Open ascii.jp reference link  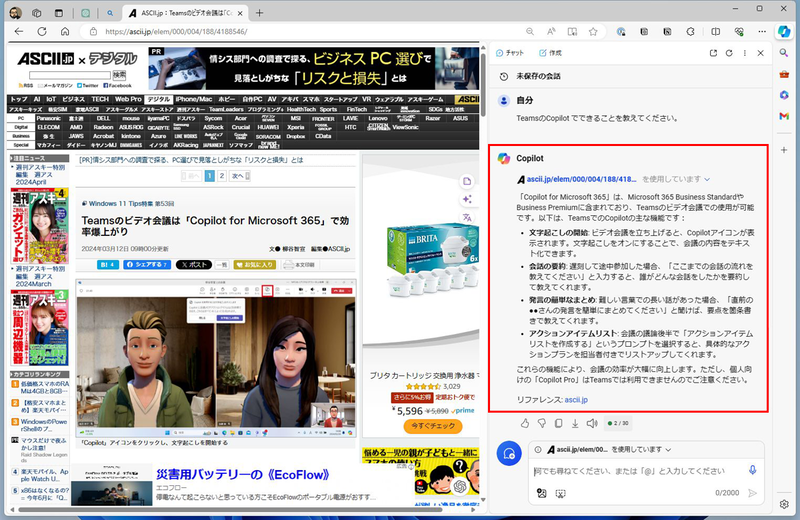point(576,400)
